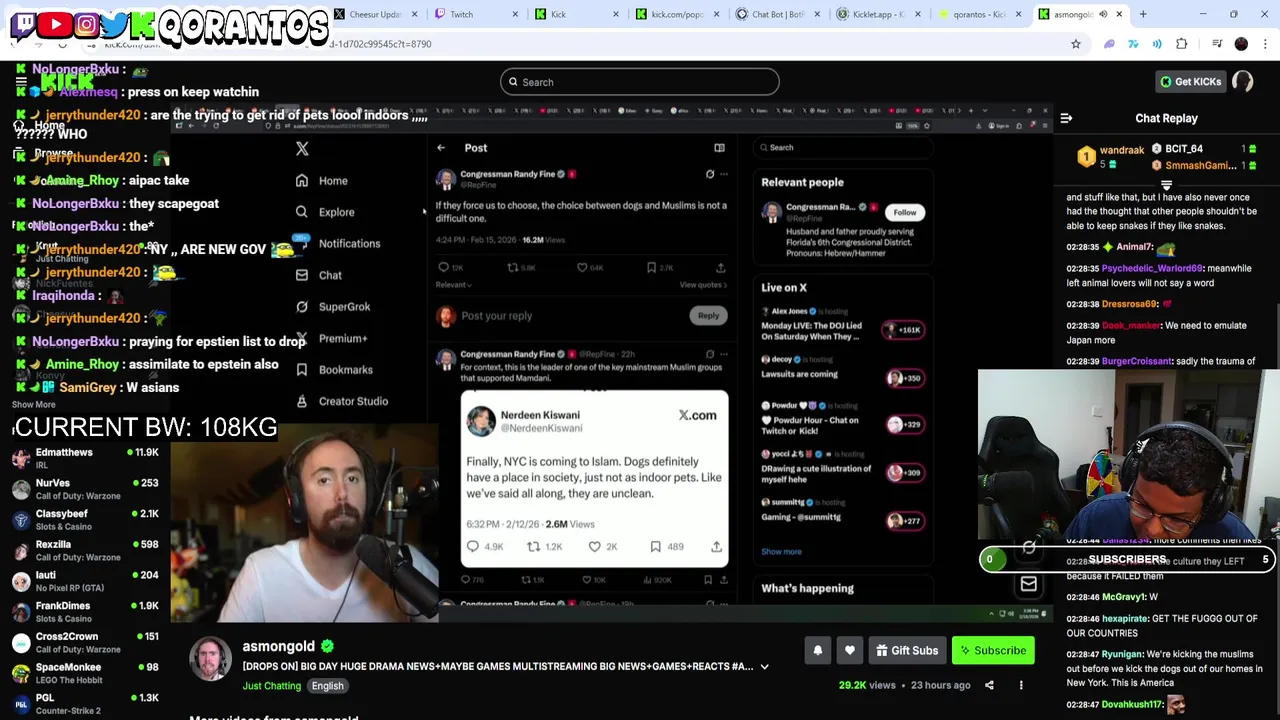Click the mail icon beside the chat

click(1028, 584)
